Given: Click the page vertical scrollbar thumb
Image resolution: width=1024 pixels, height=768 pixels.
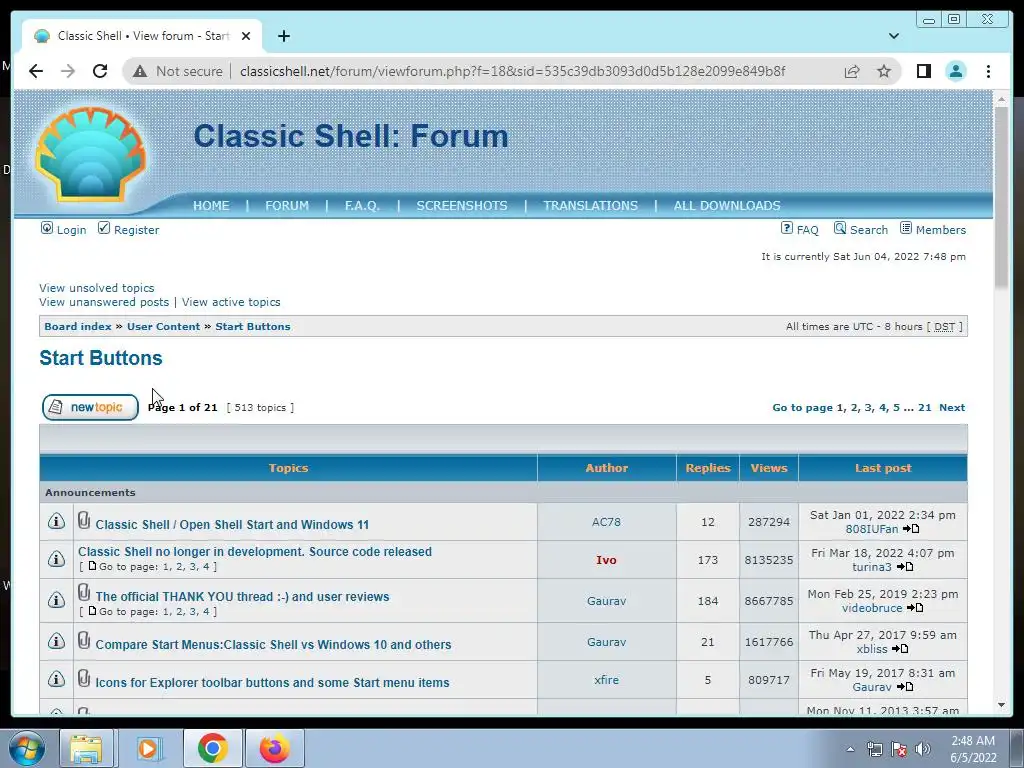Looking at the screenshot, I should point(1001,196).
